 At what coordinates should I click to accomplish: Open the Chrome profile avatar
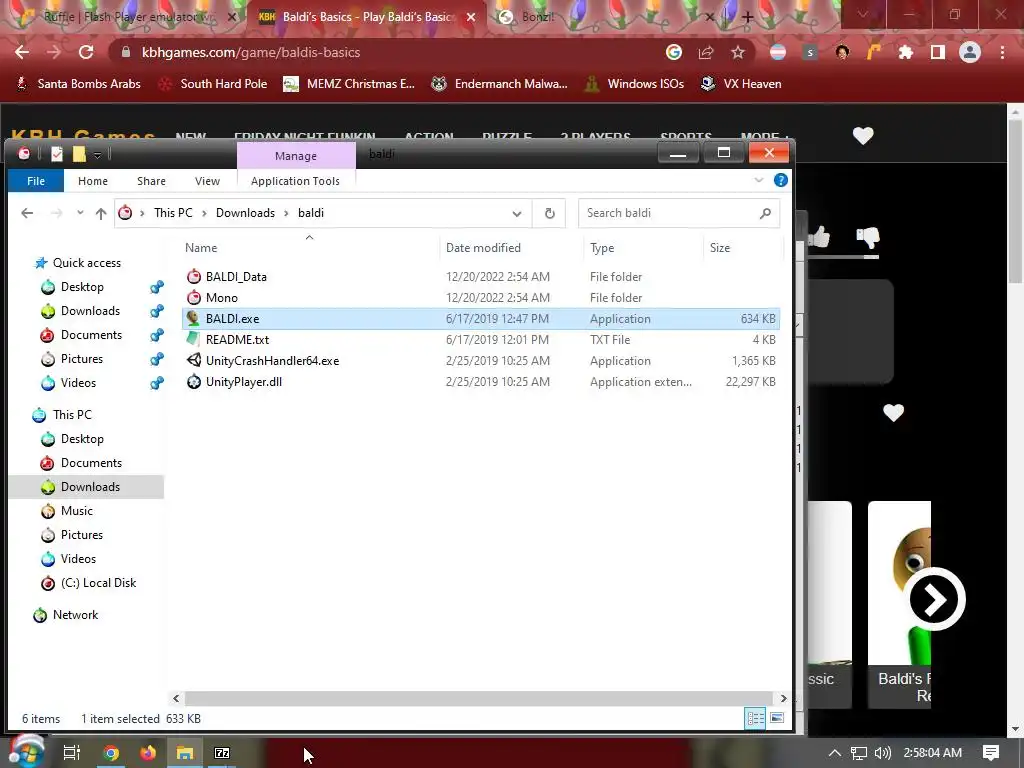tap(970, 52)
